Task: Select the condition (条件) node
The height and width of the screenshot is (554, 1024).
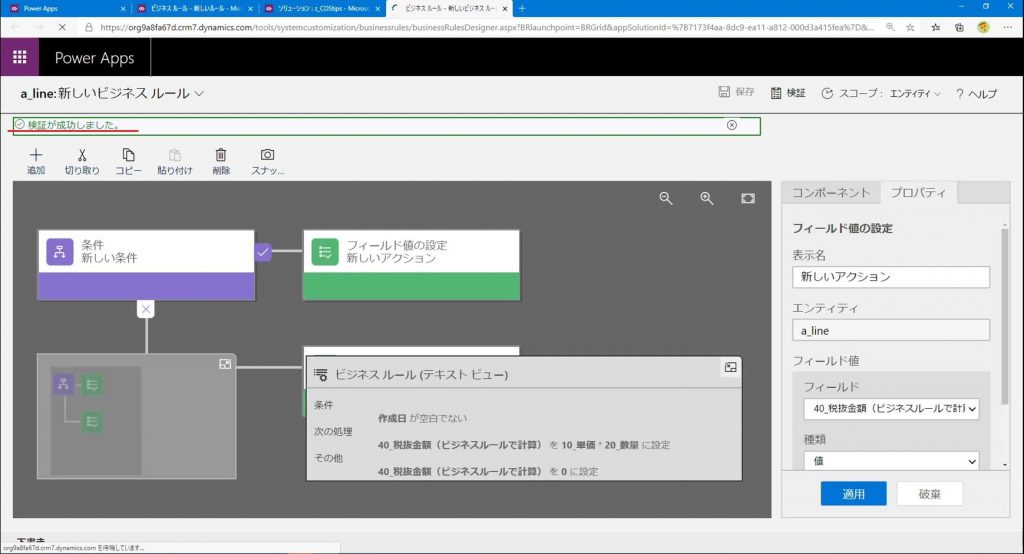Action: [146, 265]
